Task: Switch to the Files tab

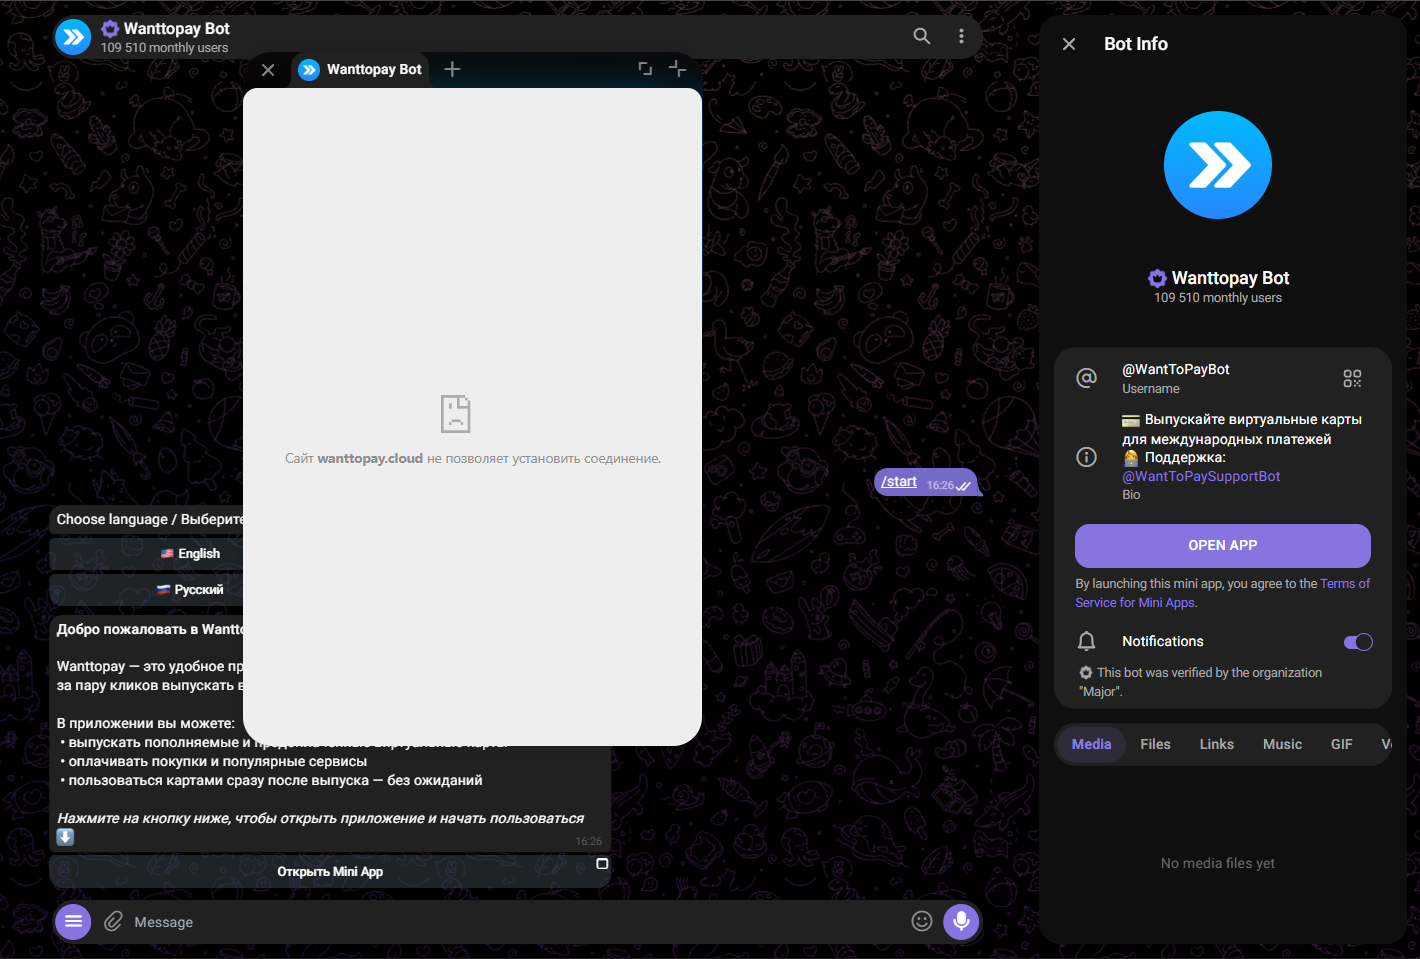Action: 1155,744
